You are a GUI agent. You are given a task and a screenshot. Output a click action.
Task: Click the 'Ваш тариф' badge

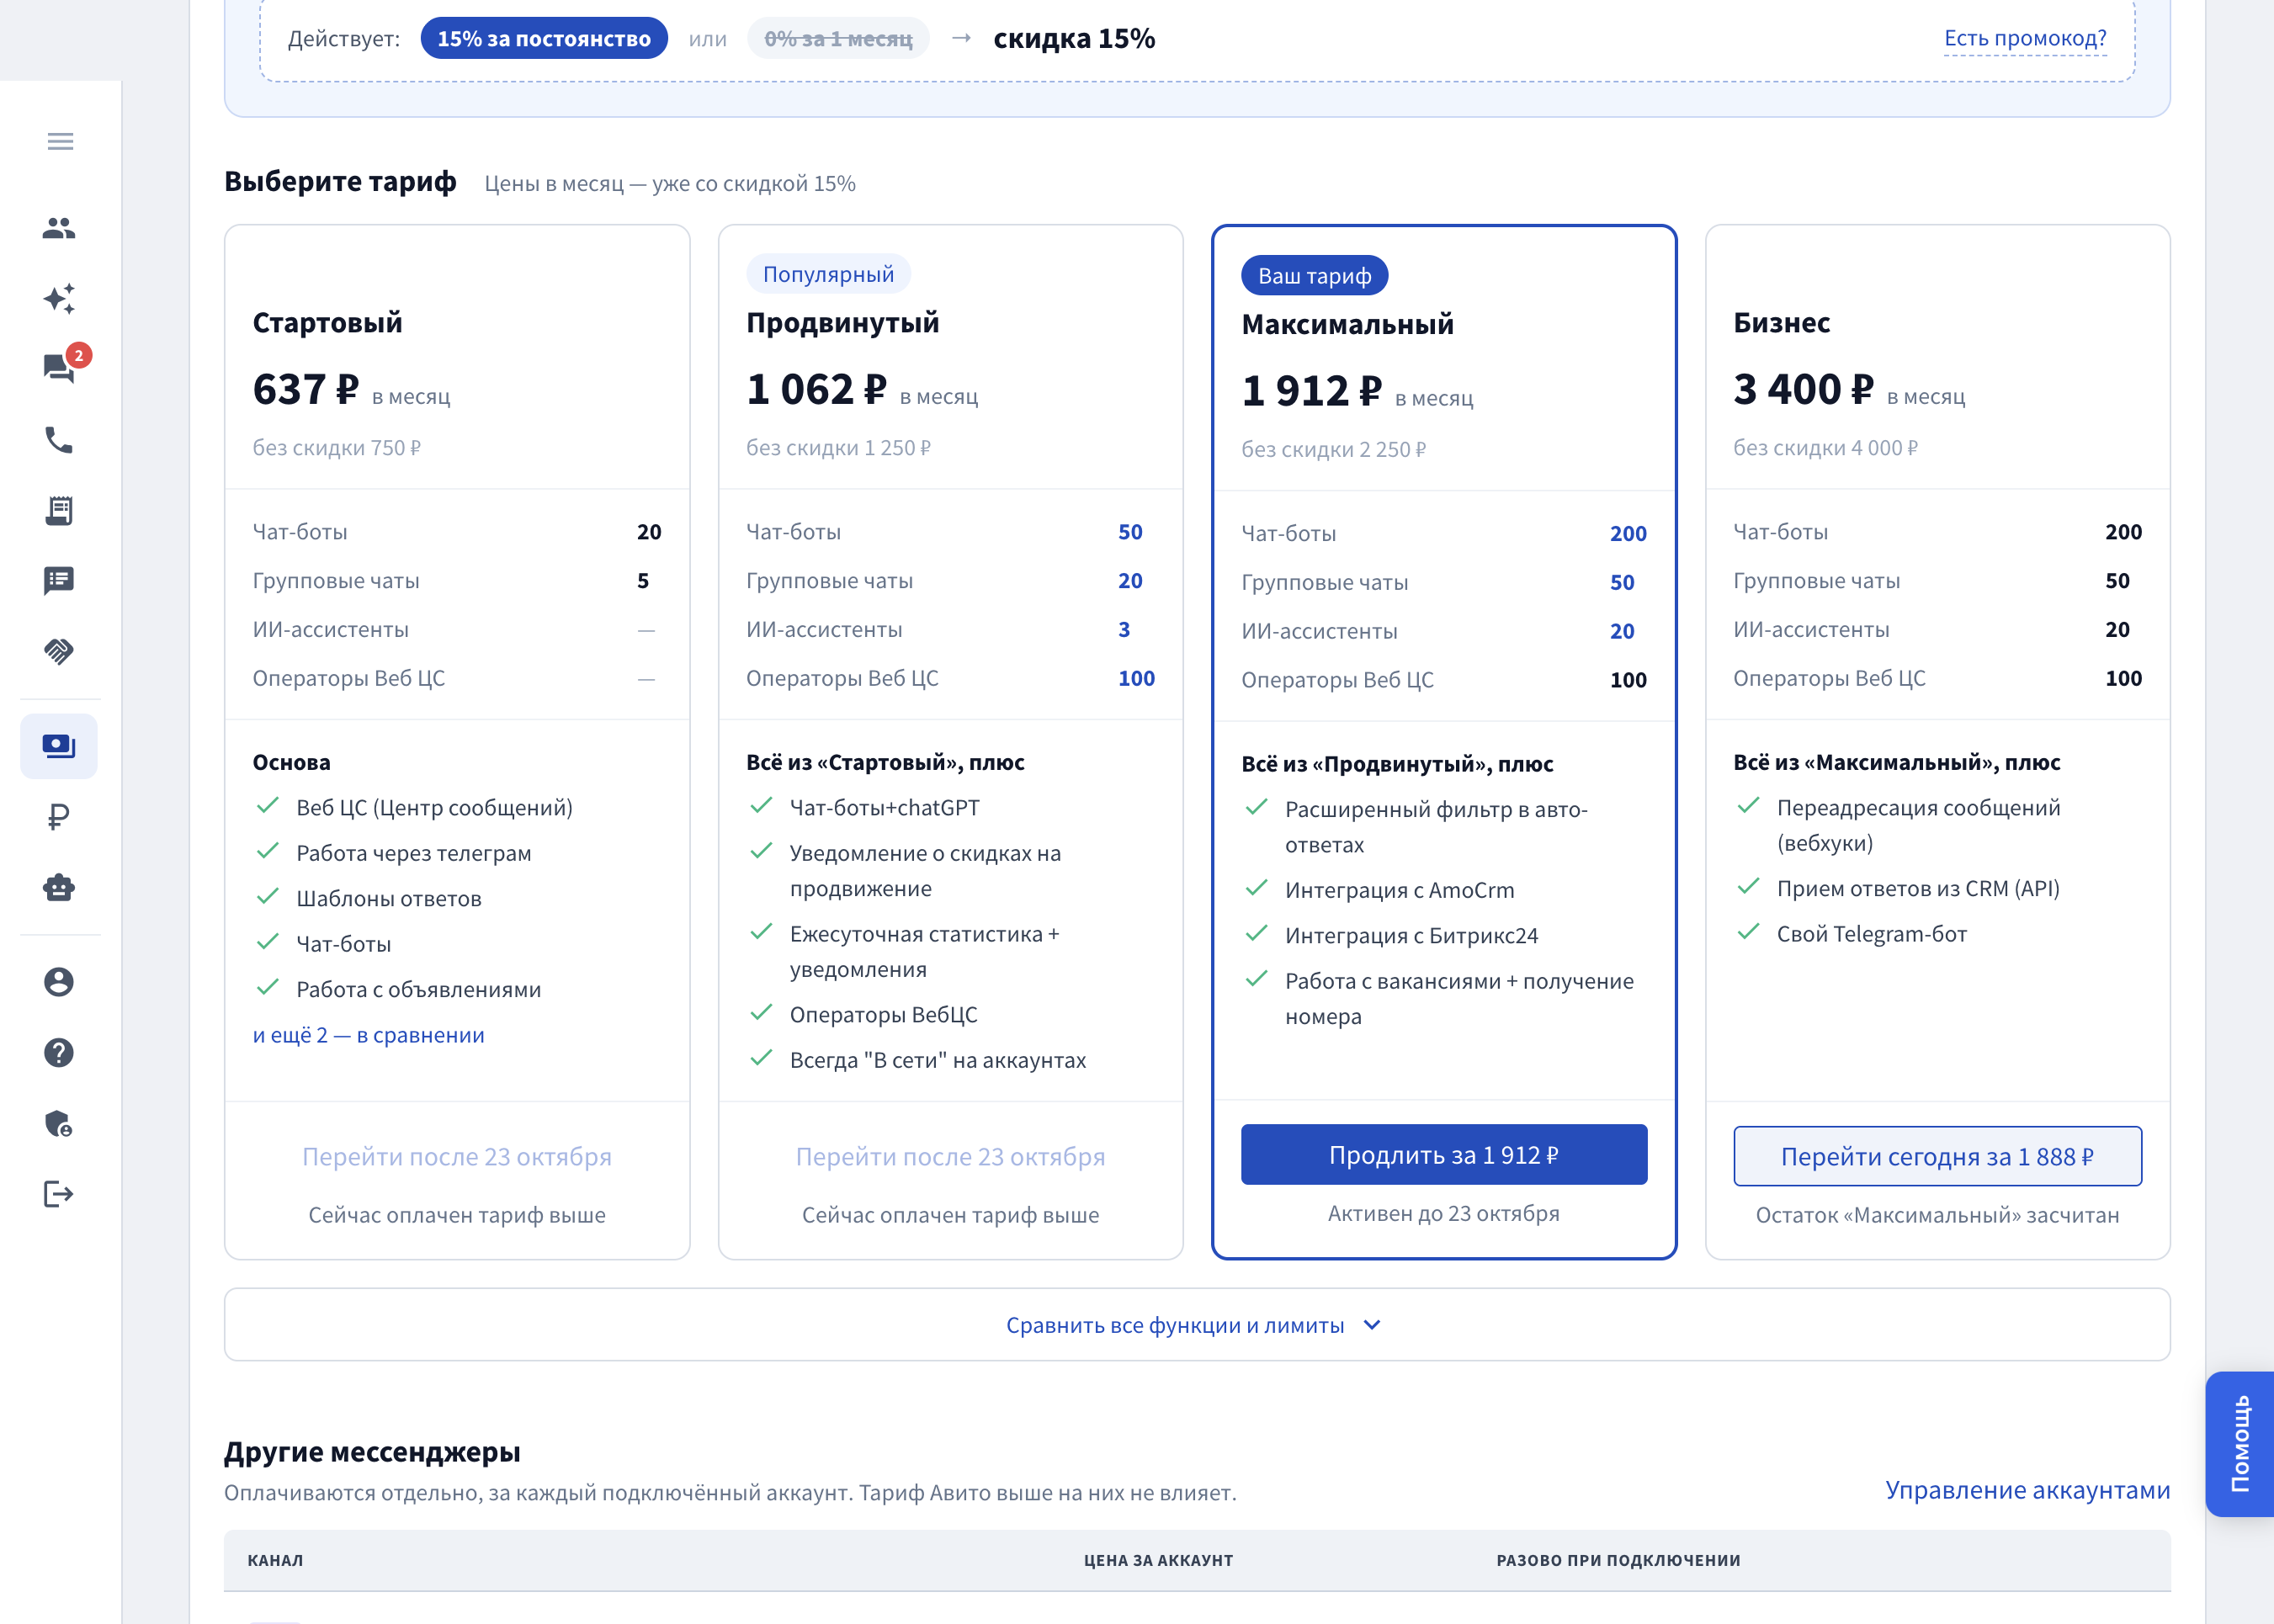coord(1314,276)
